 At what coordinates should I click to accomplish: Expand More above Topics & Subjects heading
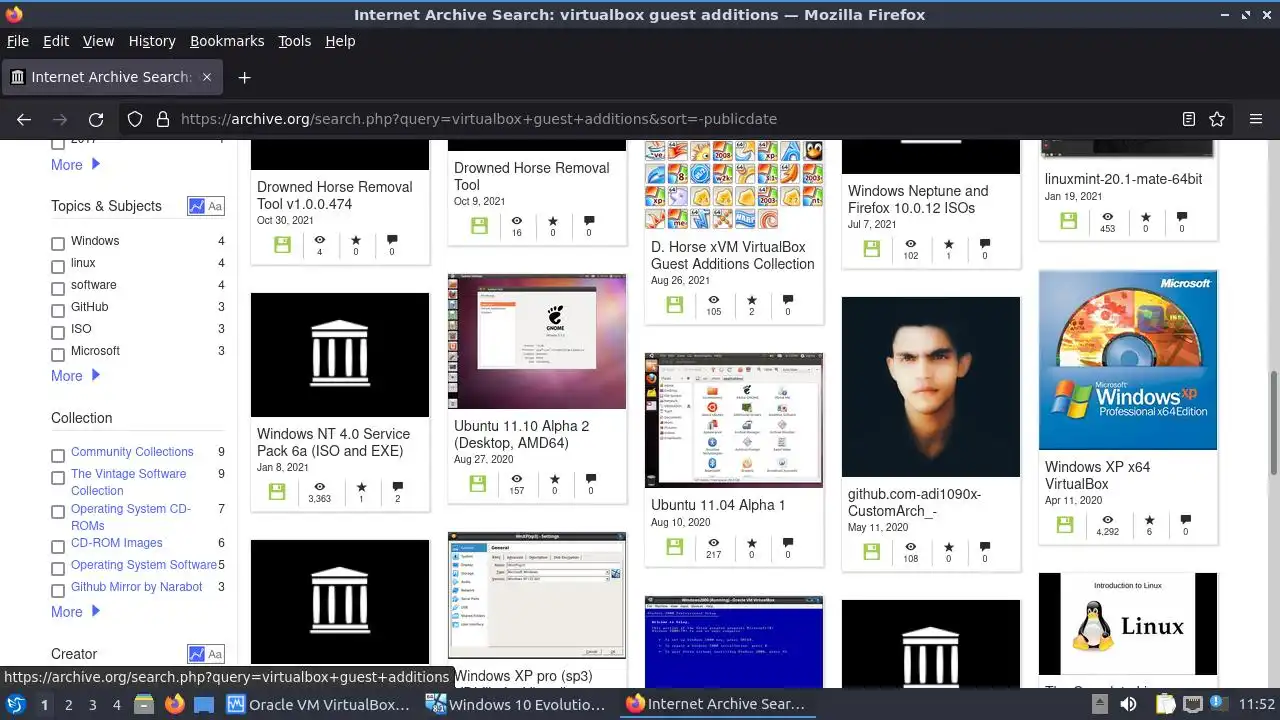pos(76,165)
